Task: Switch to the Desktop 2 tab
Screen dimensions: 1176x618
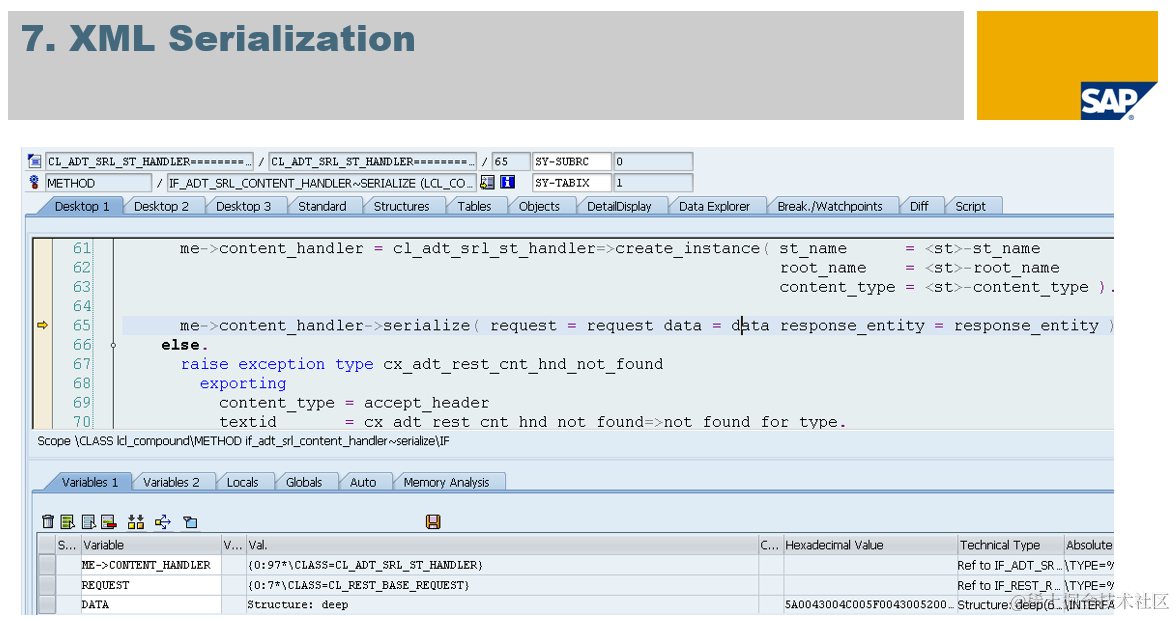Action: tap(161, 206)
